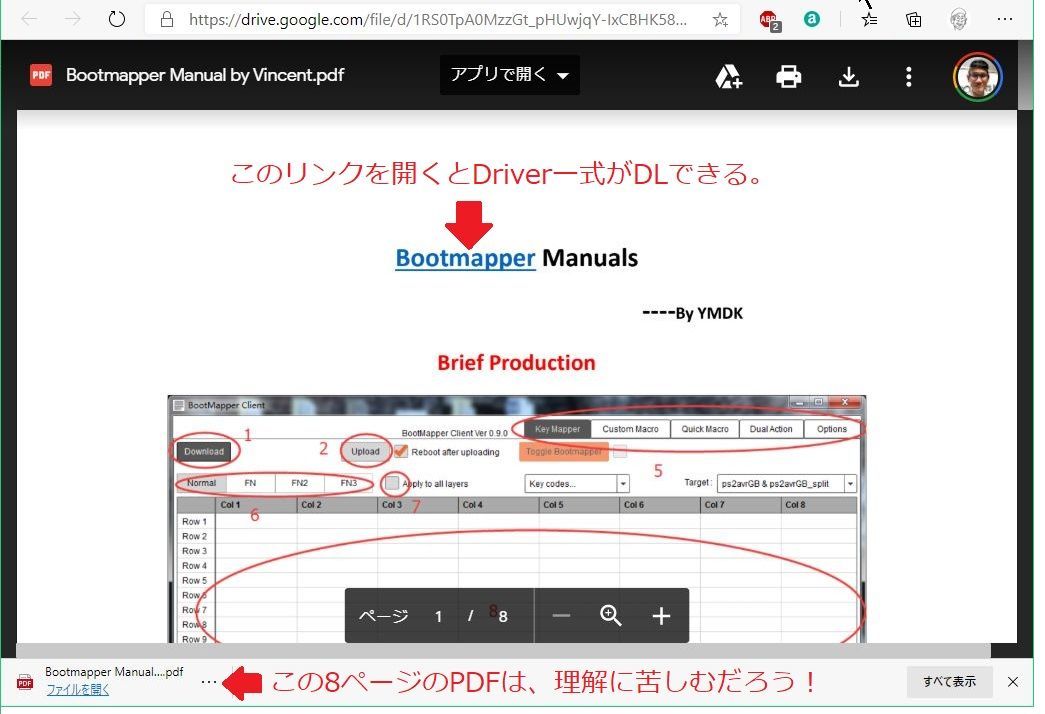Download the PDF with download icon
This screenshot has width=1045, height=714.
pyautogui.click(x=848, y=77)
